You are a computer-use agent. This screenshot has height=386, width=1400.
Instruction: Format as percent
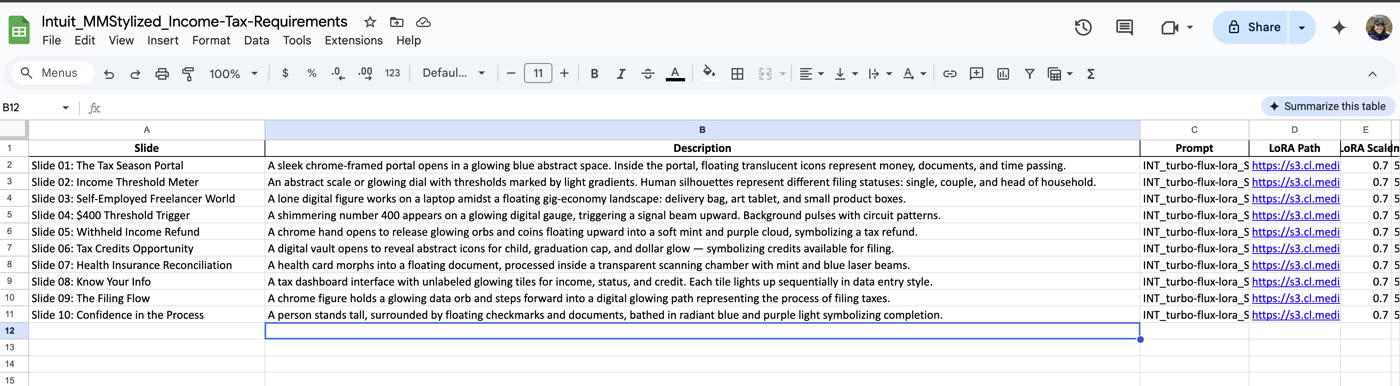pyautogui.click(x=312, y=74)
